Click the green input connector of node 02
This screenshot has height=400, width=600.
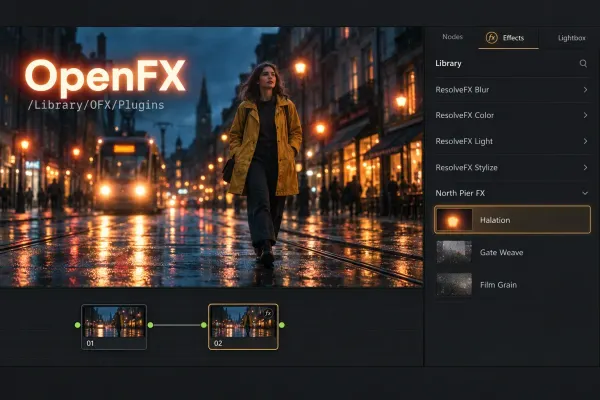[x=204, y=325]
